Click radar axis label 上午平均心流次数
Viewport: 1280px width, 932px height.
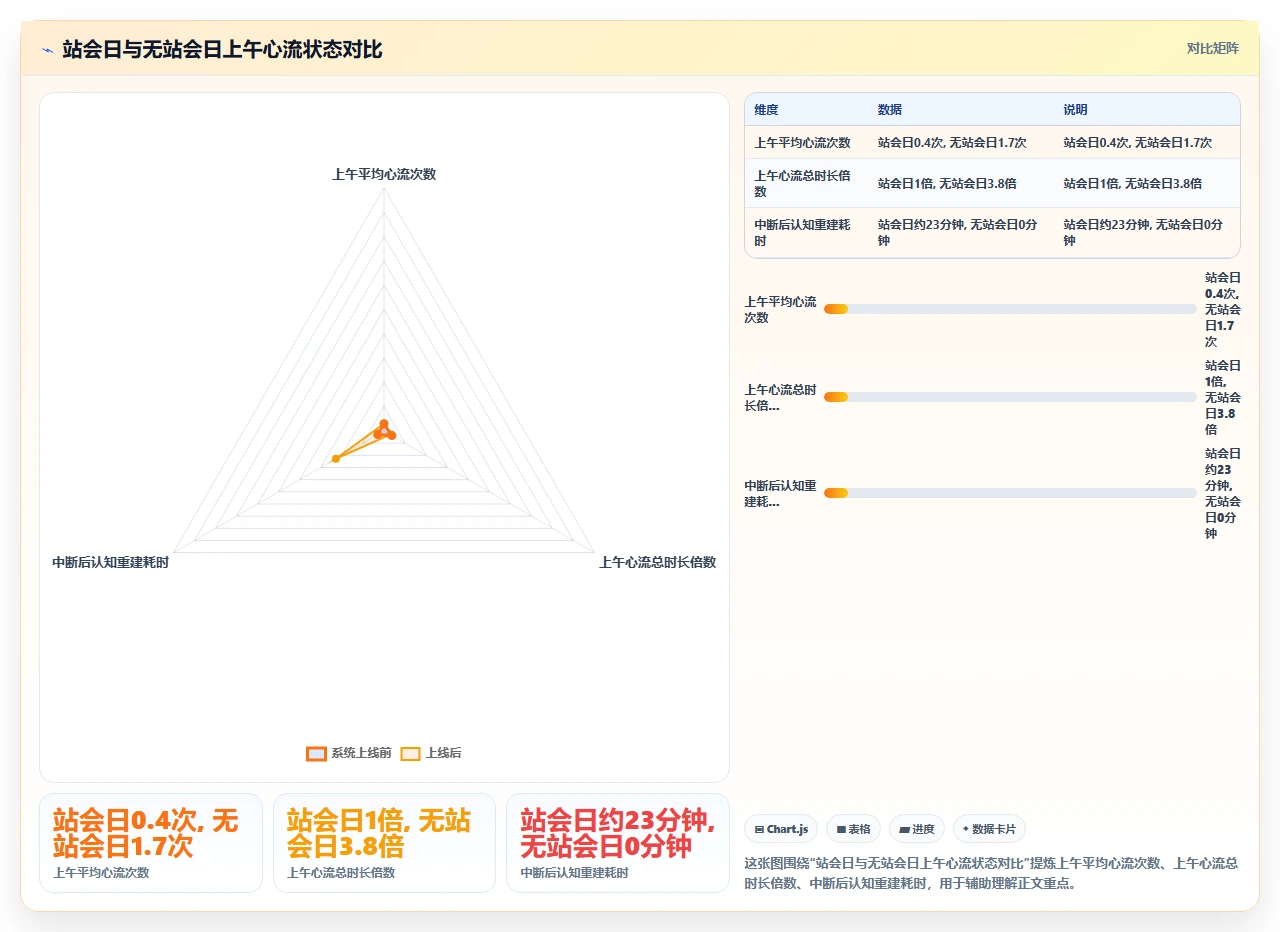click(x=384, y=174)
